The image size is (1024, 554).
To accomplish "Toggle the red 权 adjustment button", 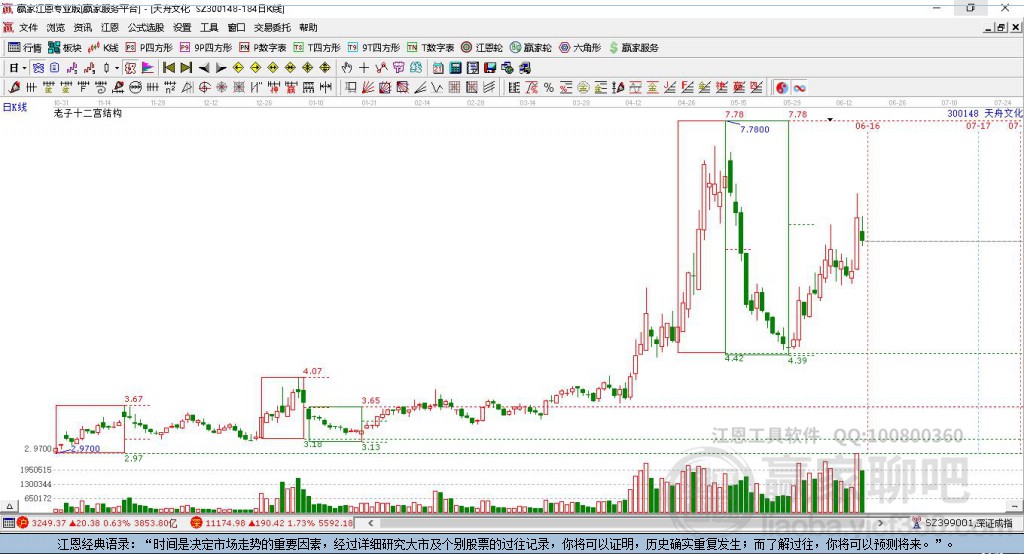I will coord(131,68).
